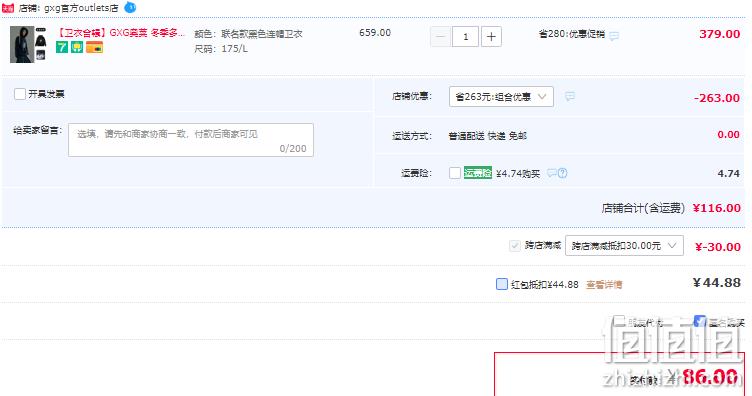Click the shop name gxg官方outlets店
Image resolution: width=752 pixels, height=396 pixels.
point(81,8)
